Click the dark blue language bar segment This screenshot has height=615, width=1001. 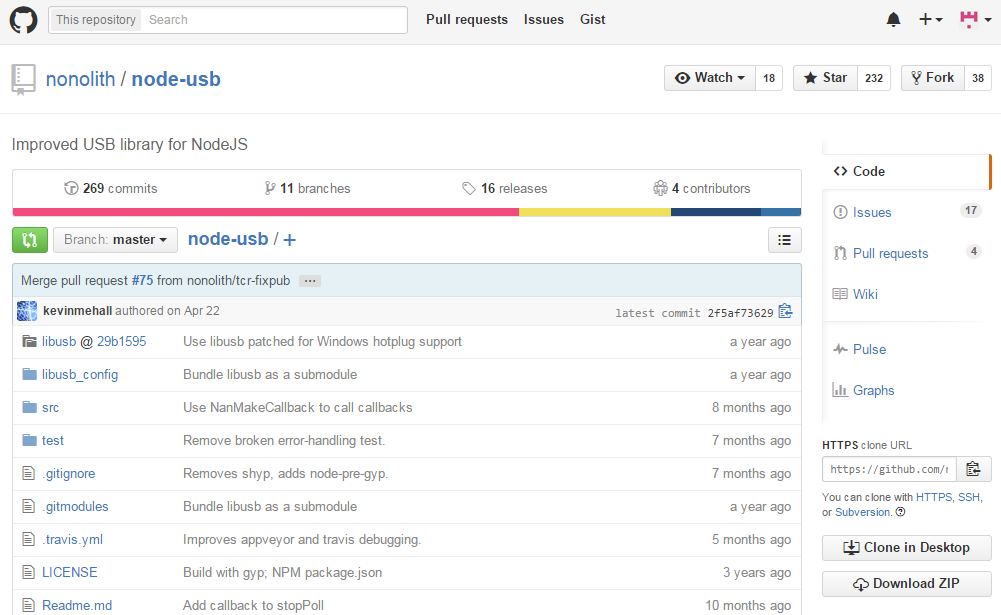click(716, 212)
